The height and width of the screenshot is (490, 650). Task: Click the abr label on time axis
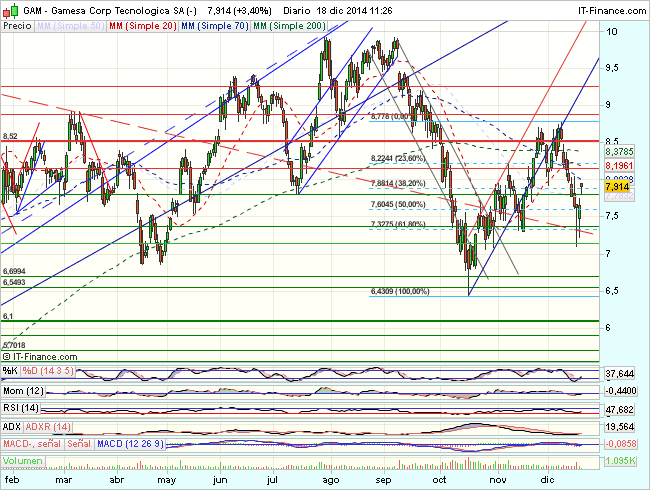pyautogui.click(x=116, y=480)
